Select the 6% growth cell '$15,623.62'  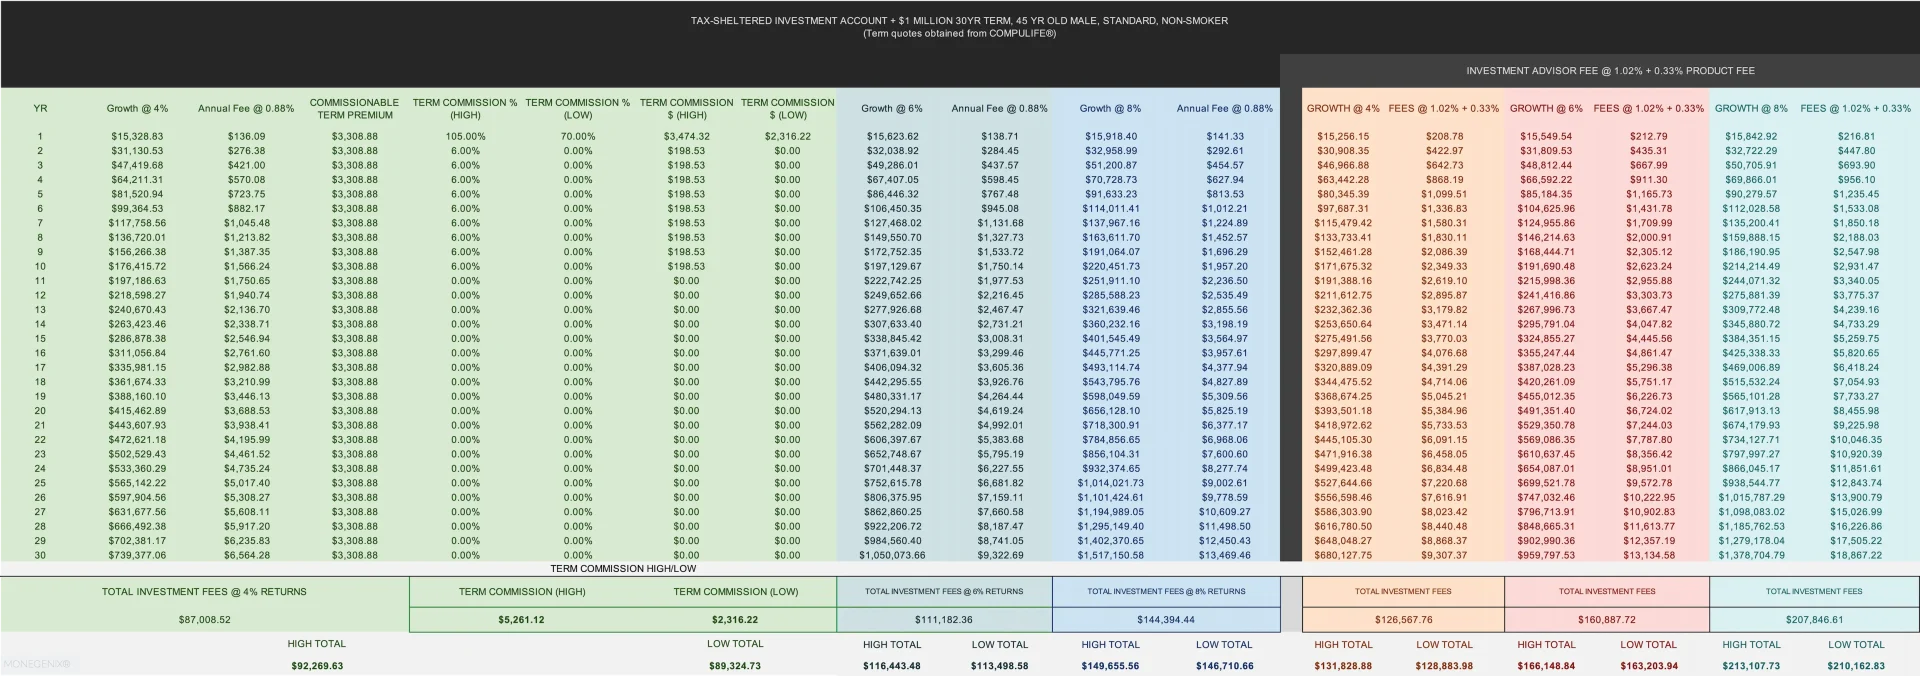point(894,136)
